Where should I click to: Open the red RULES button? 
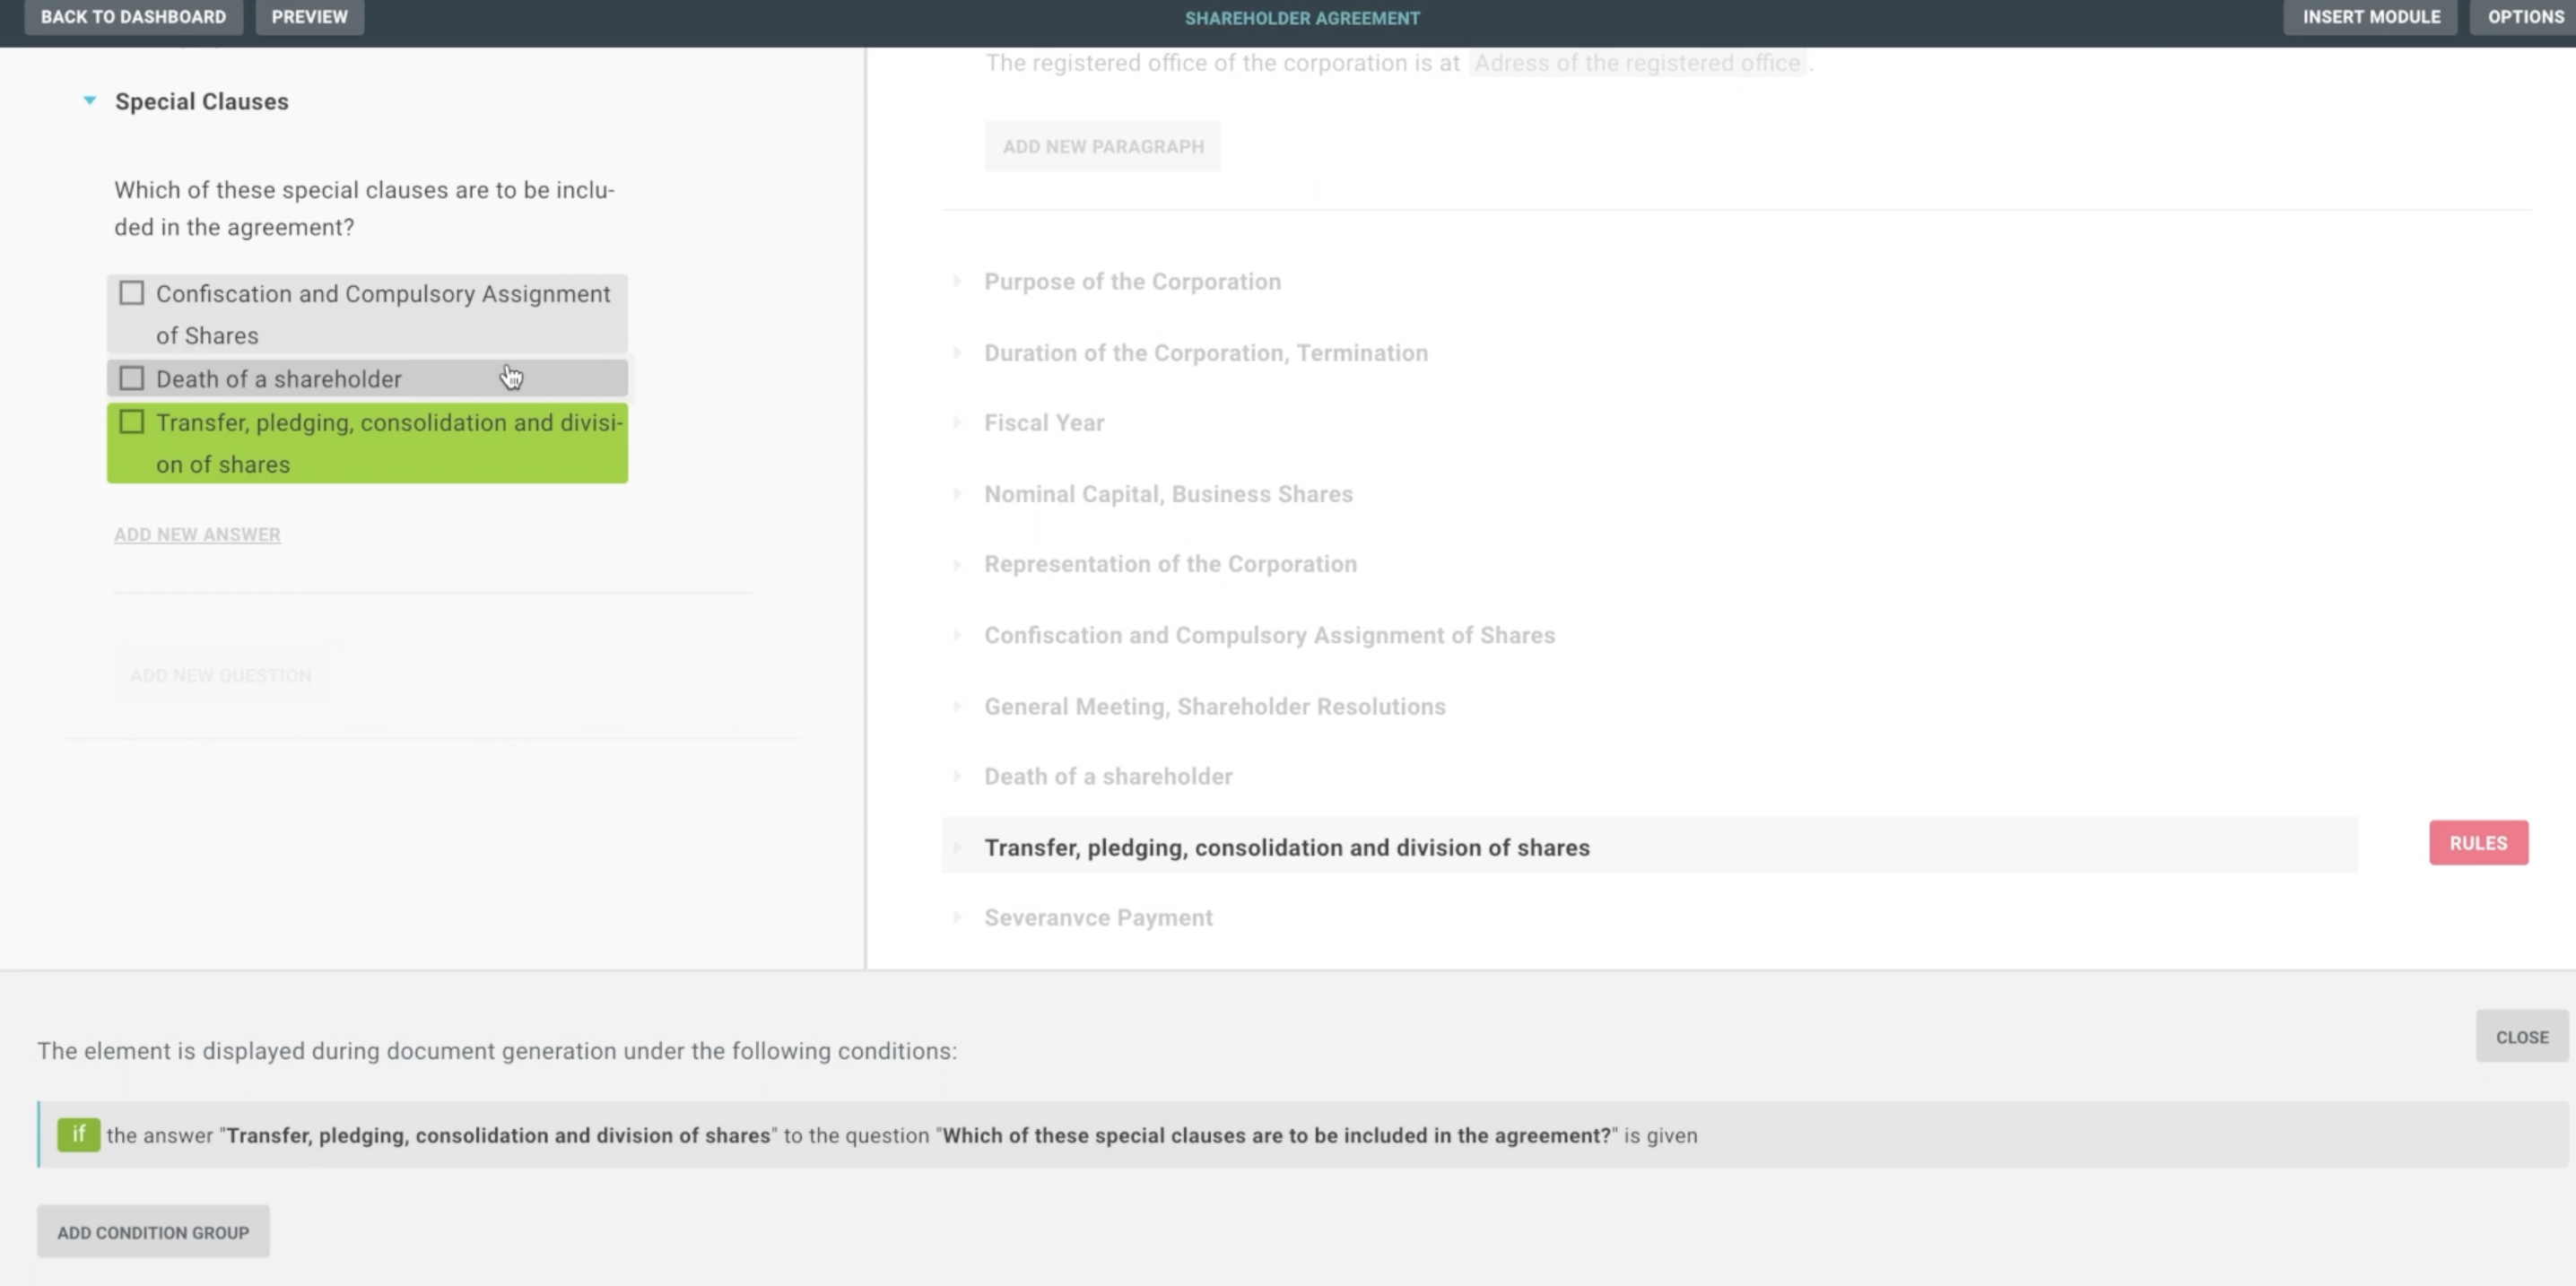tap(2477, 843)
